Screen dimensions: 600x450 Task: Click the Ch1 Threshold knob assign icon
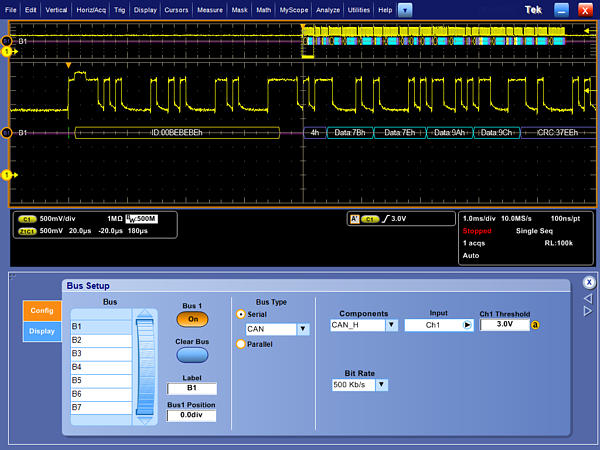[x=535, y=325]
